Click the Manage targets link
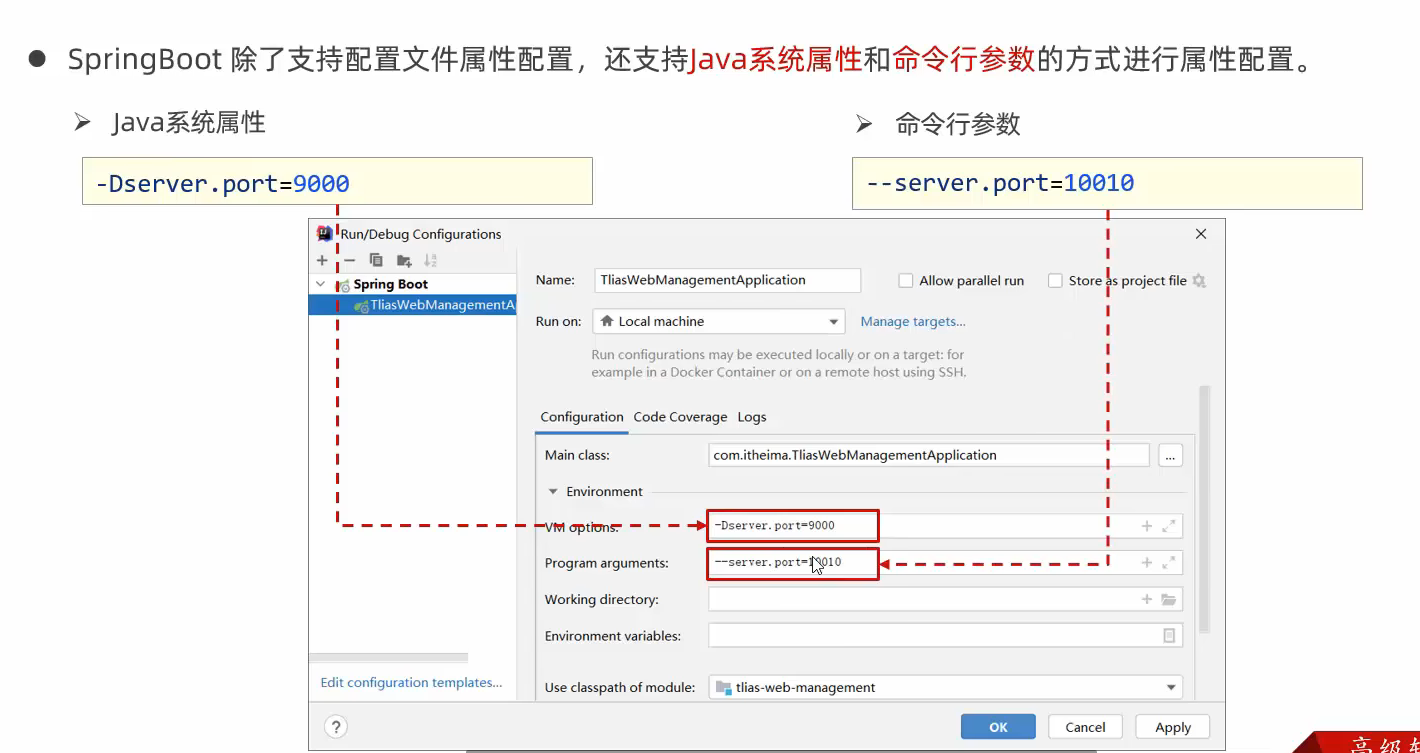The width and height of the screenshot is (1420, 753). pyautogui.click(x=913, y=321)
